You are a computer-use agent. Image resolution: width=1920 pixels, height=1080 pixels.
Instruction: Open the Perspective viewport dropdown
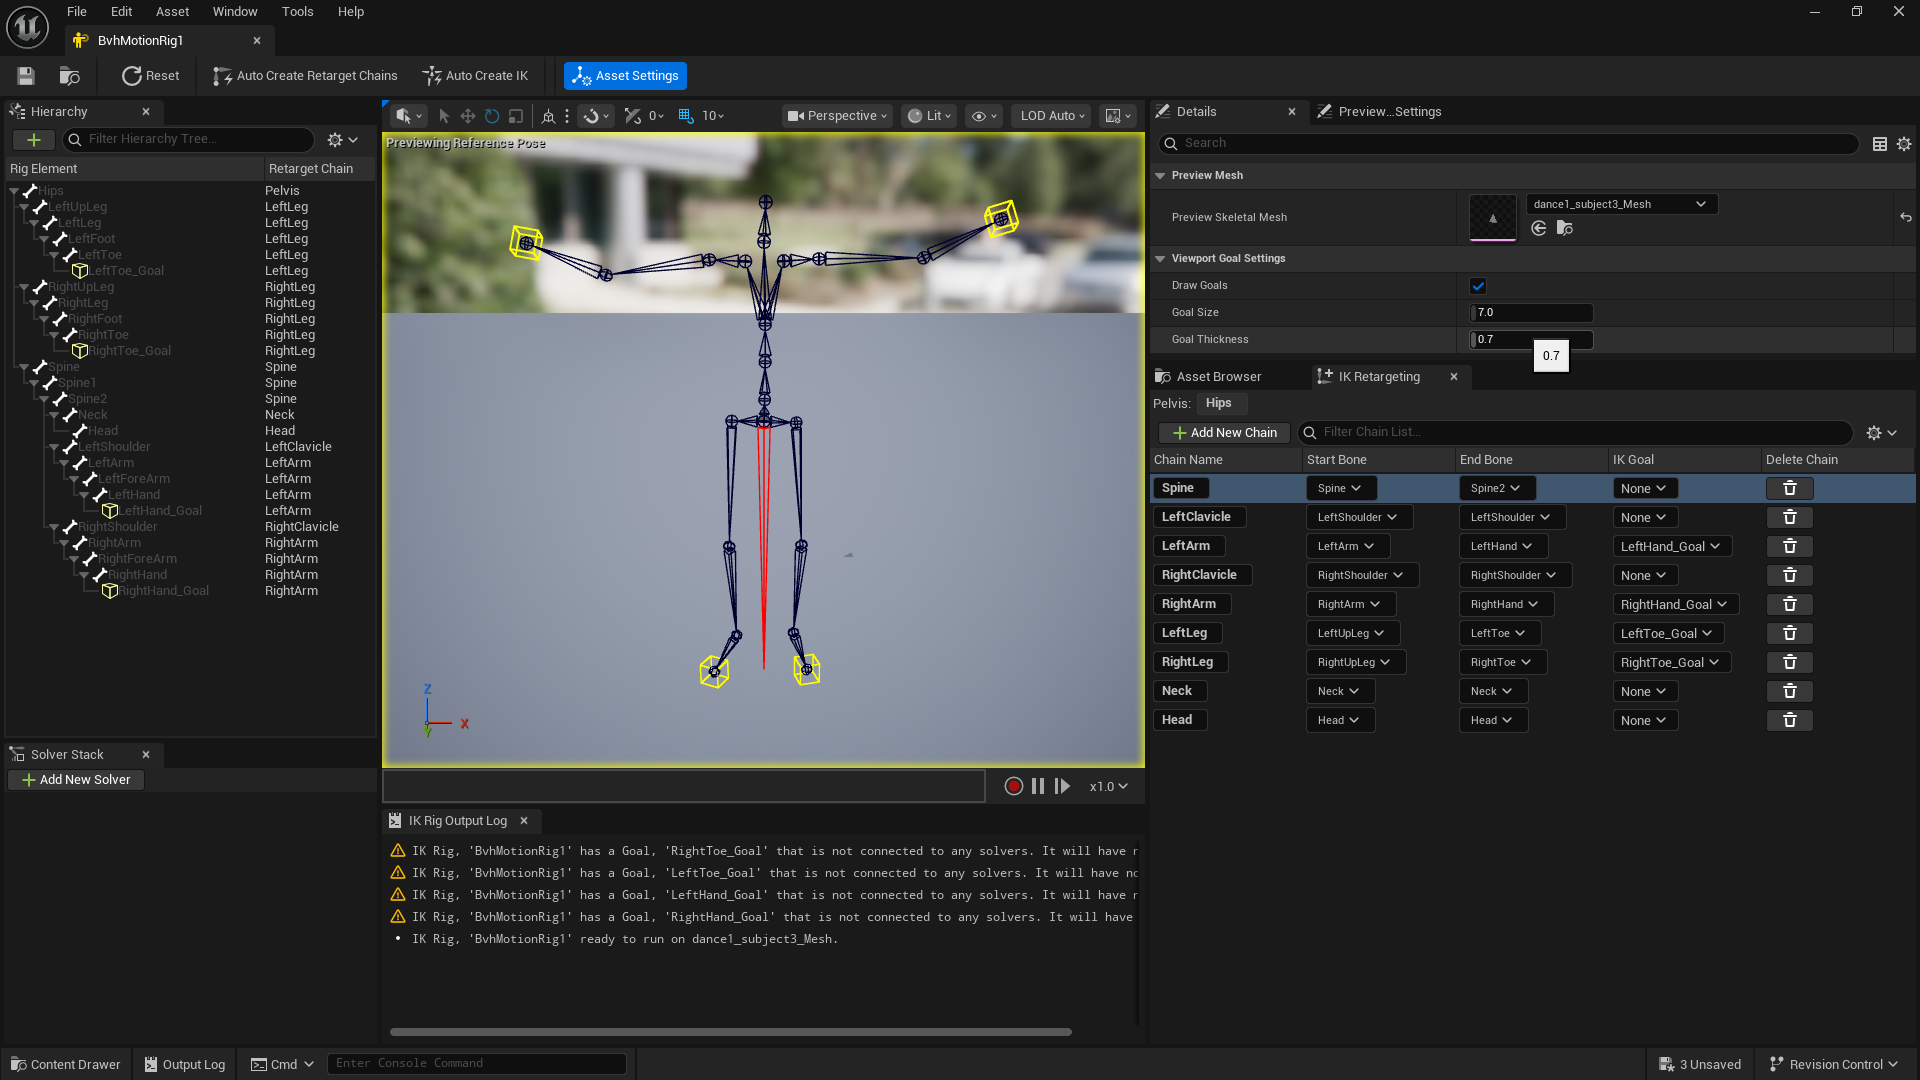(837, 115)
